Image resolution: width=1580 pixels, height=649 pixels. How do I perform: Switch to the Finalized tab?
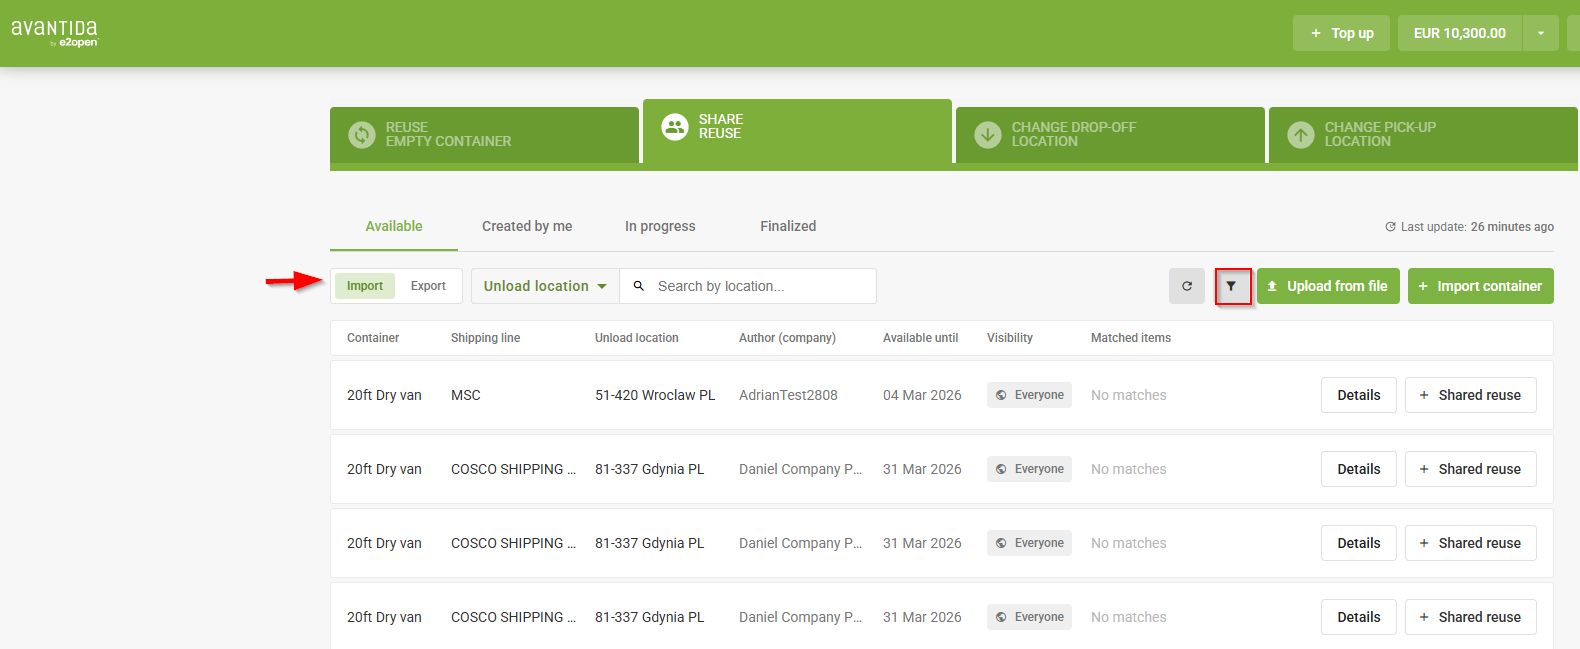click(788, 226)
